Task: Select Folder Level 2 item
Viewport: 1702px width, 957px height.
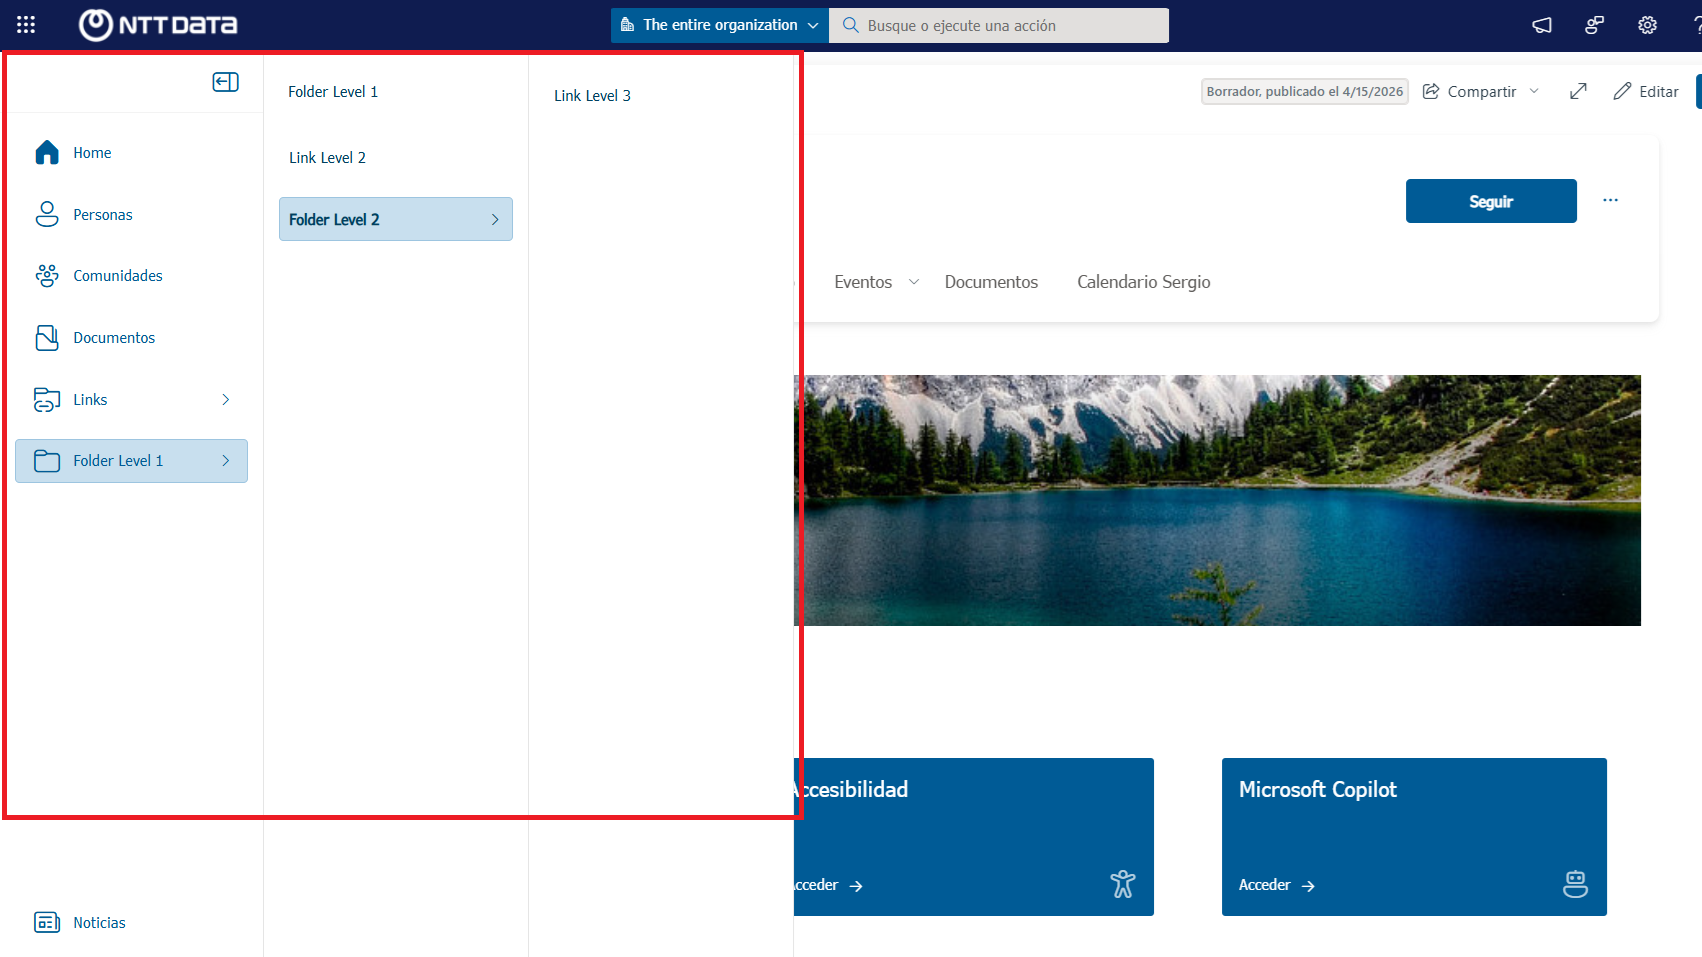Action: click(396, 219)
